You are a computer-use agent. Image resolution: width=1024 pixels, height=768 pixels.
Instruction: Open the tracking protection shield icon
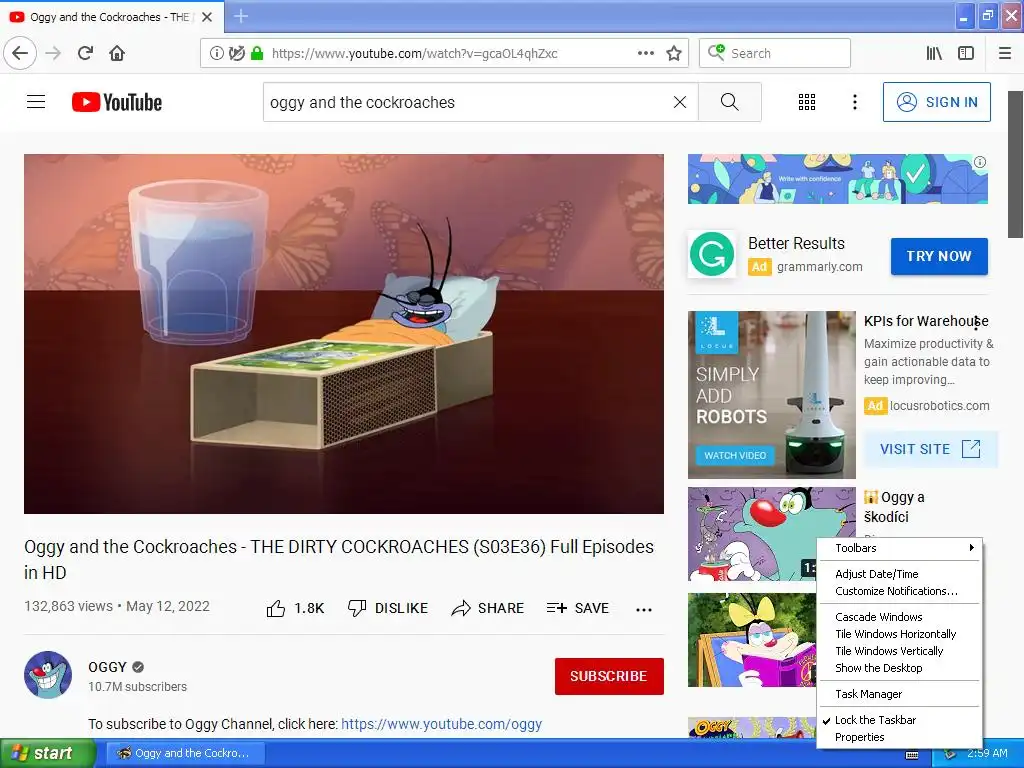(x=236, y=53)
